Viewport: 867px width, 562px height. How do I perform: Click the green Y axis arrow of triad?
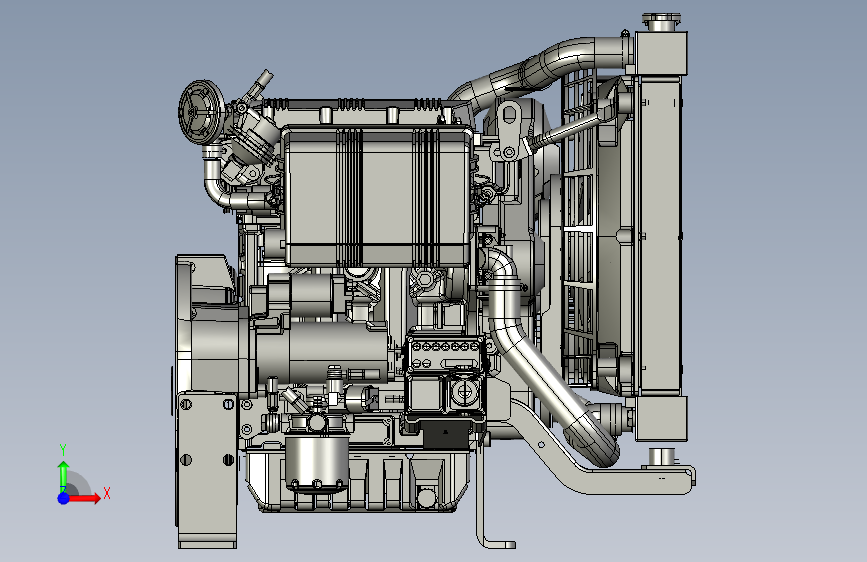coord(63,476)
